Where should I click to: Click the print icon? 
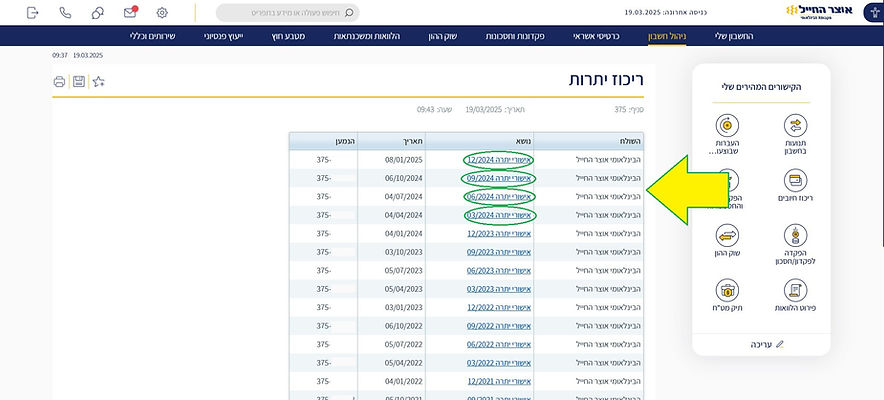pyautogui.click(x=59, y=82)
